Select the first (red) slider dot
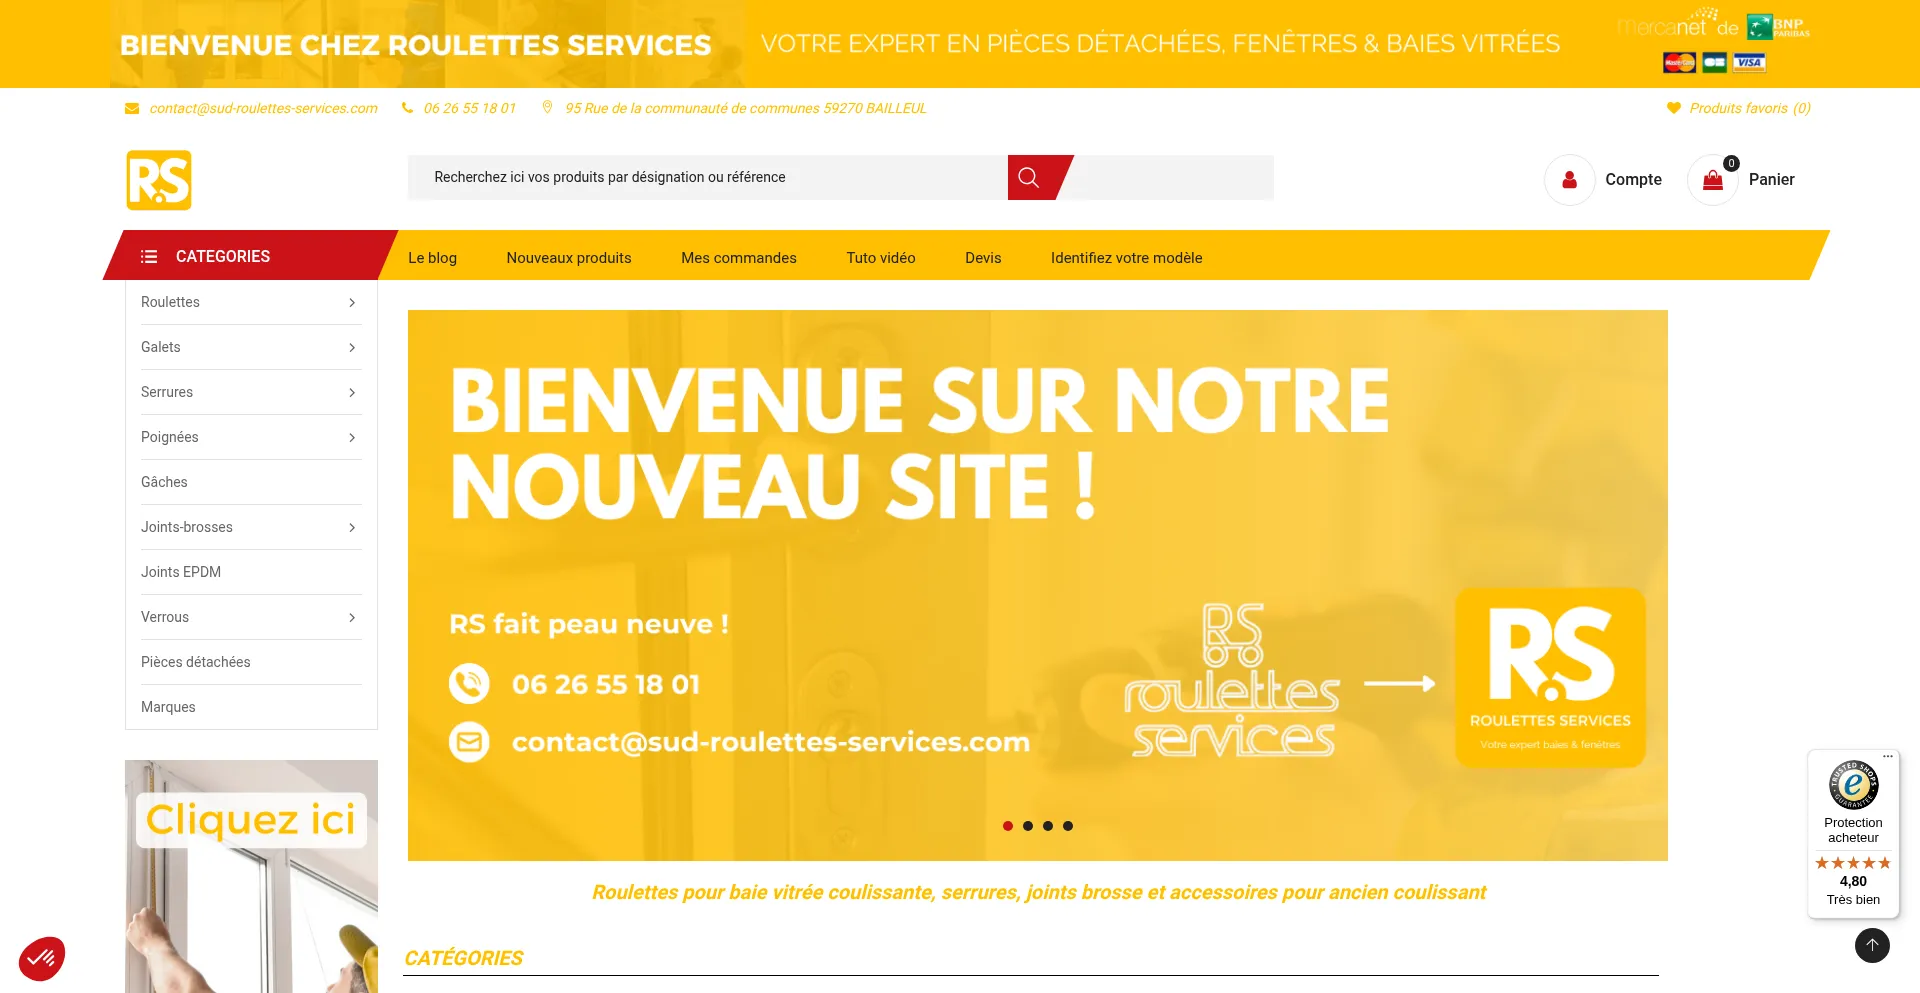1920x993 pixels. 1008,826
